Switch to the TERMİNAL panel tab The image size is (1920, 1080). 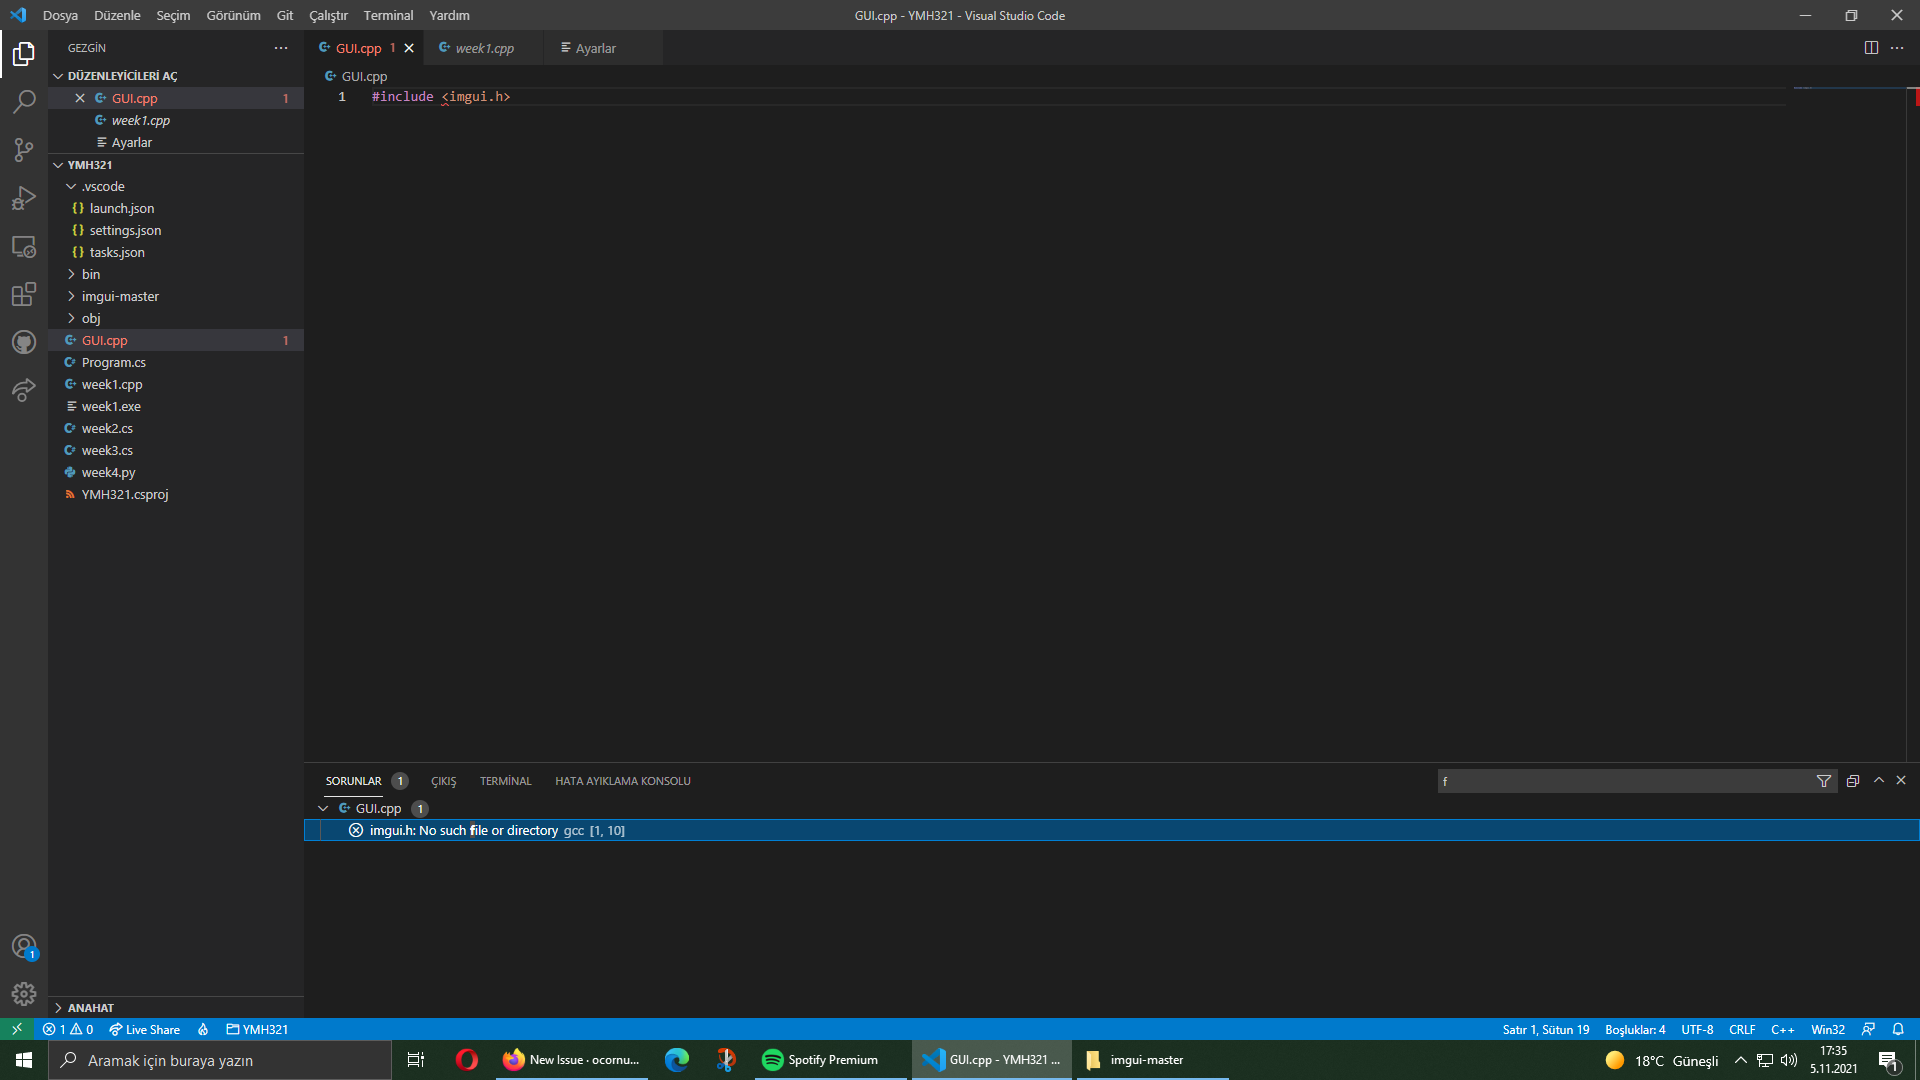click(505, 781)
